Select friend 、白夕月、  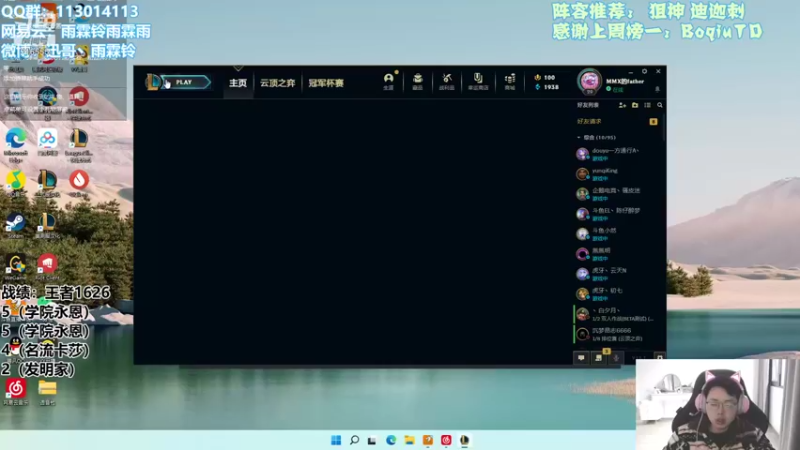pos(617,314)
